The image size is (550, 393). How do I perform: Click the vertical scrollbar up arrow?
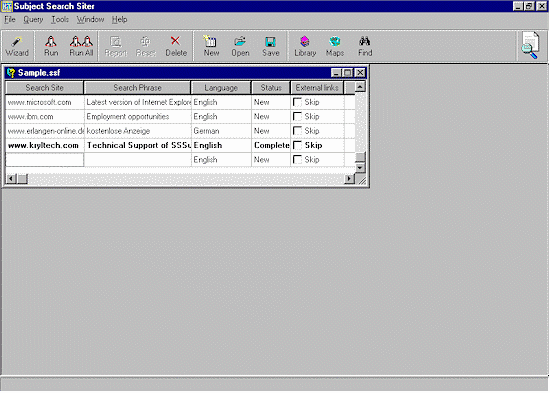[360, 87]
